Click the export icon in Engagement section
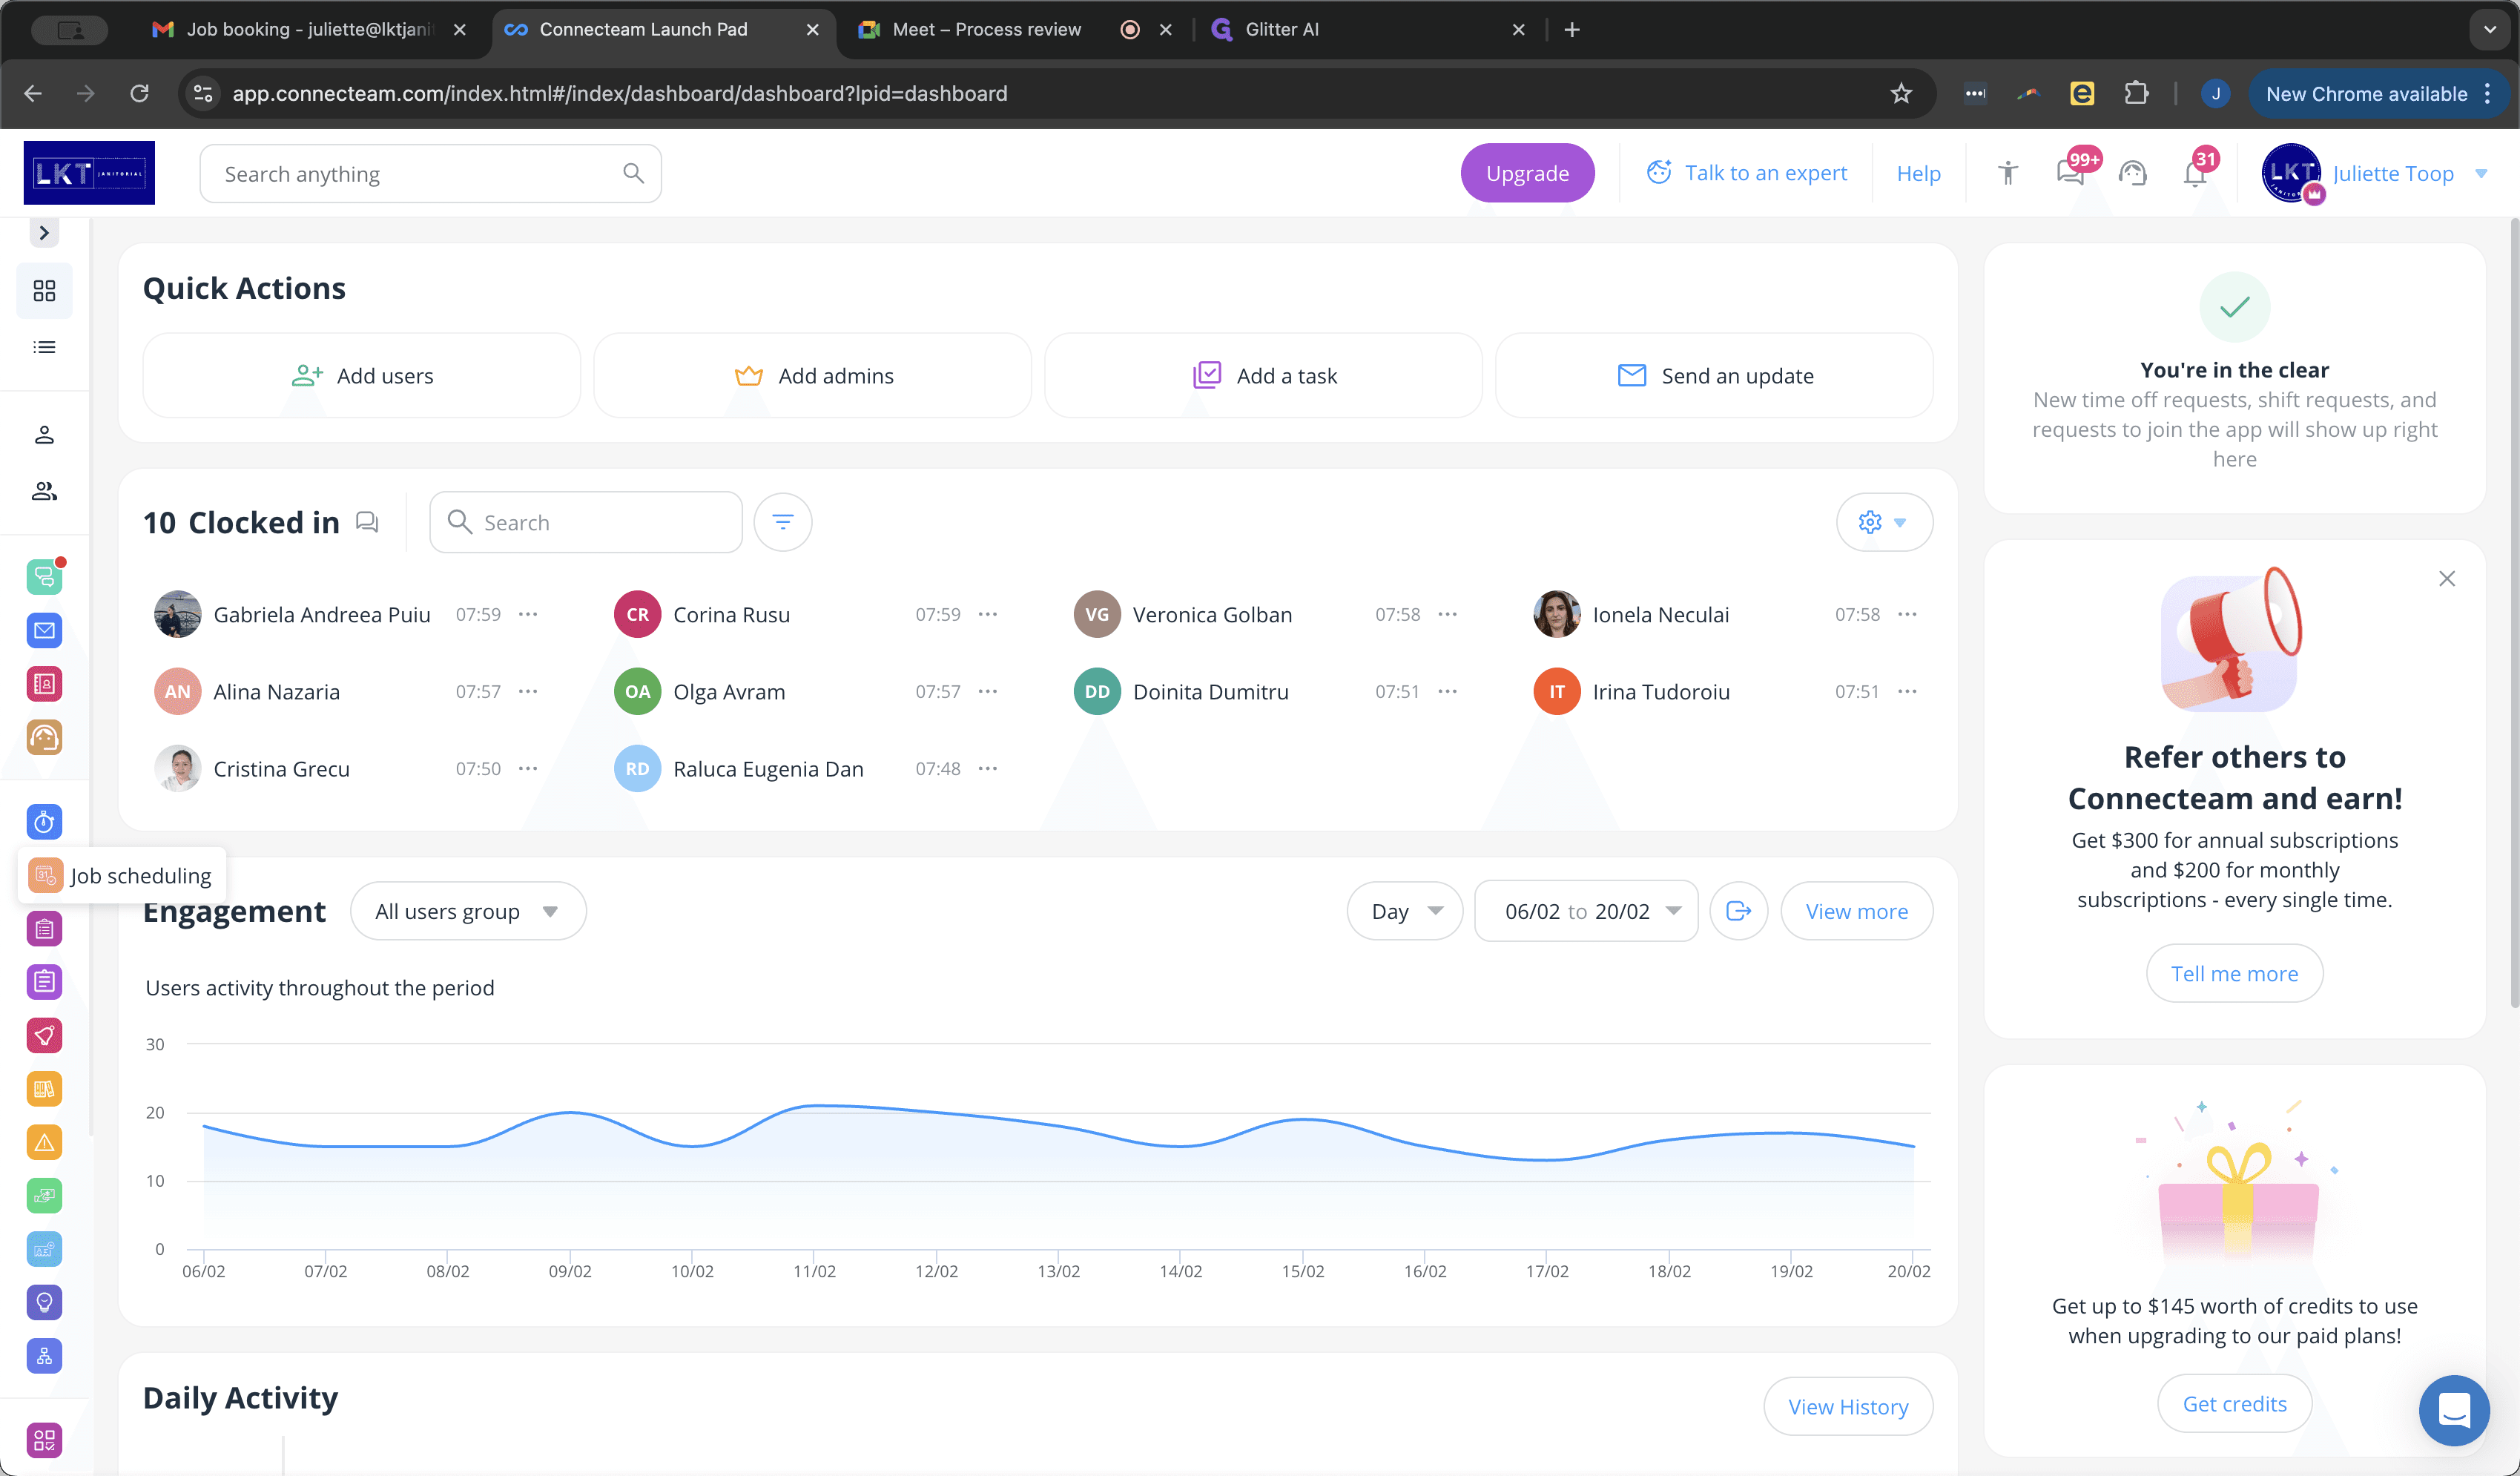Viewport: 2520px width, 1476px height. click(1739, 911)
